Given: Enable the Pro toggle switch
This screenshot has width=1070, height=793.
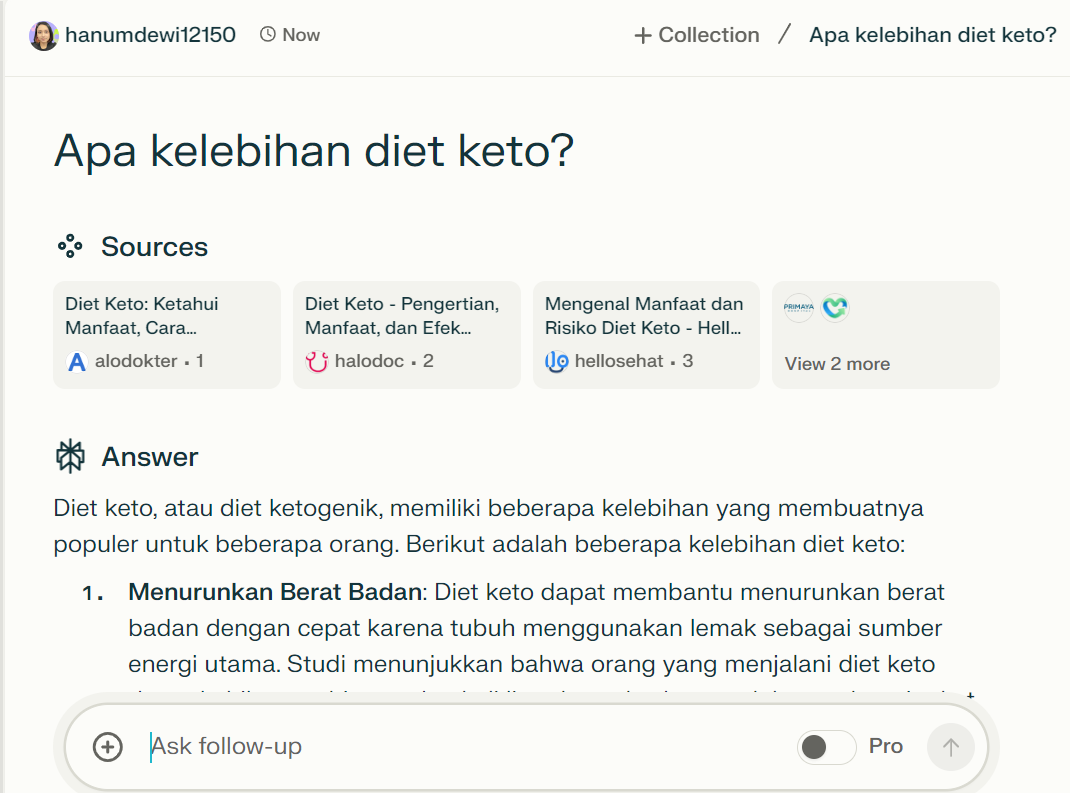Looking at the screenshot, I should pos(826,747).
